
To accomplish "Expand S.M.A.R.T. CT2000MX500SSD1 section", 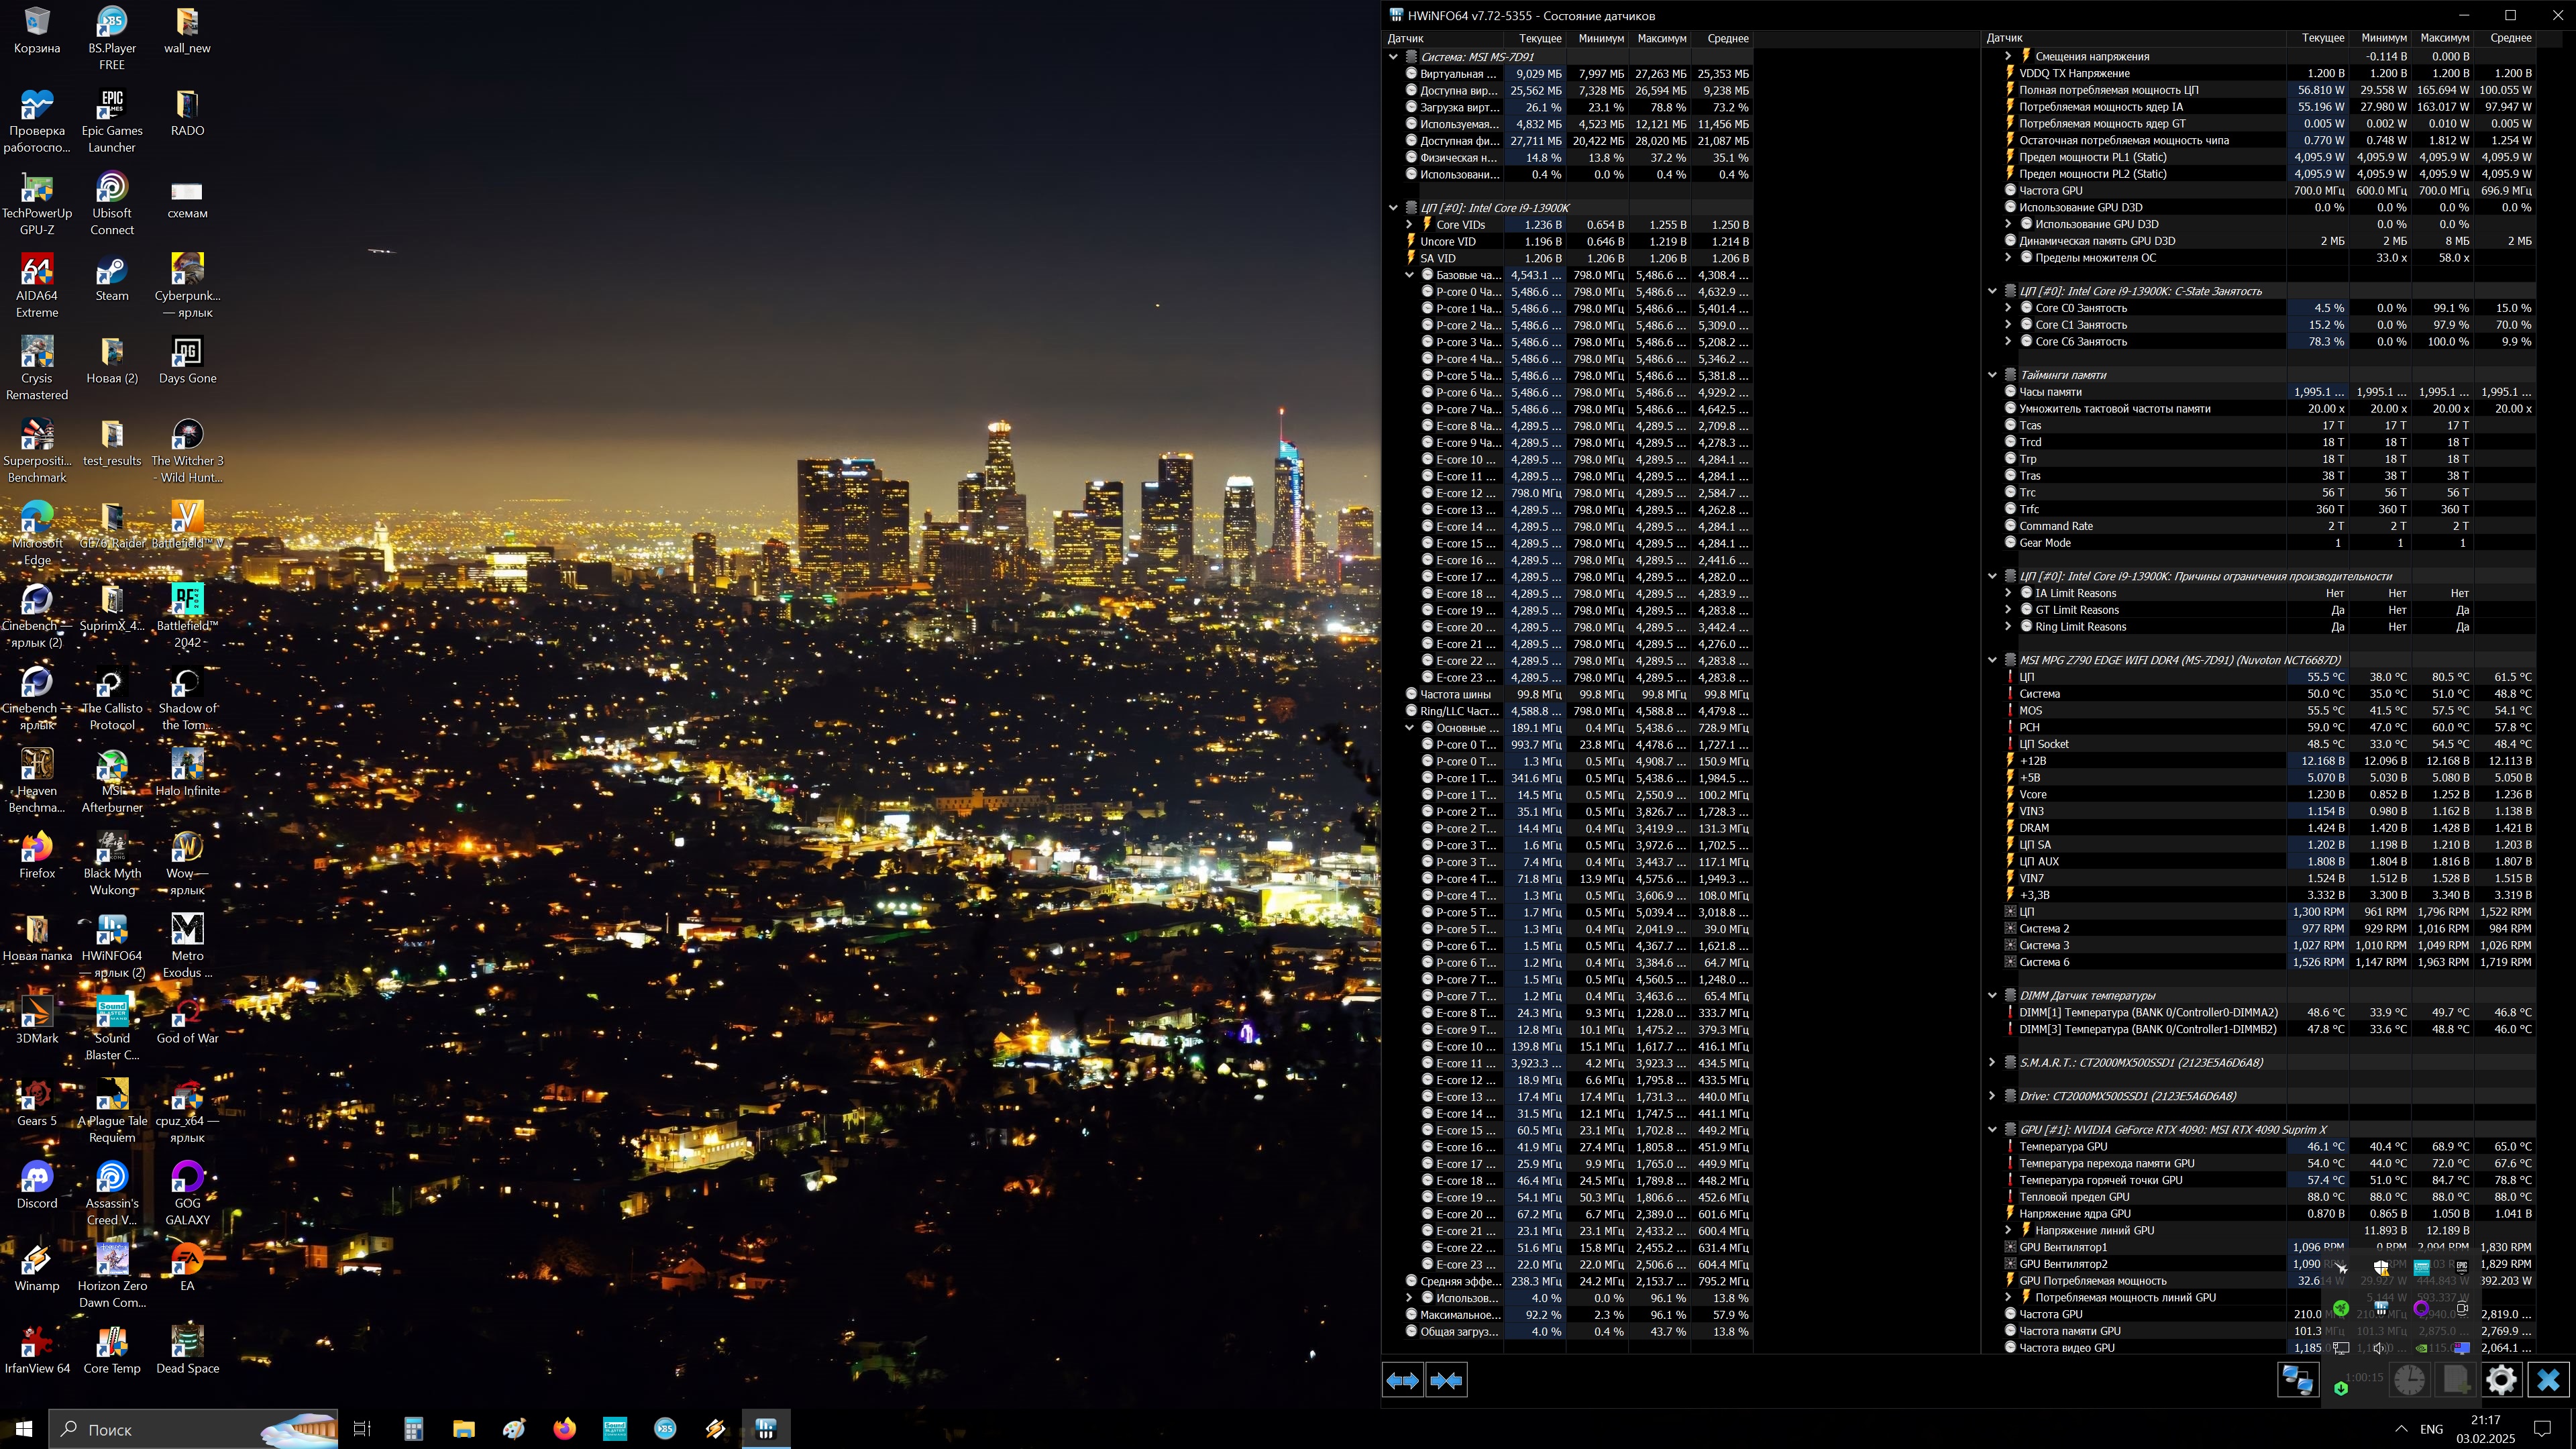I will tap(1992, 1062).
